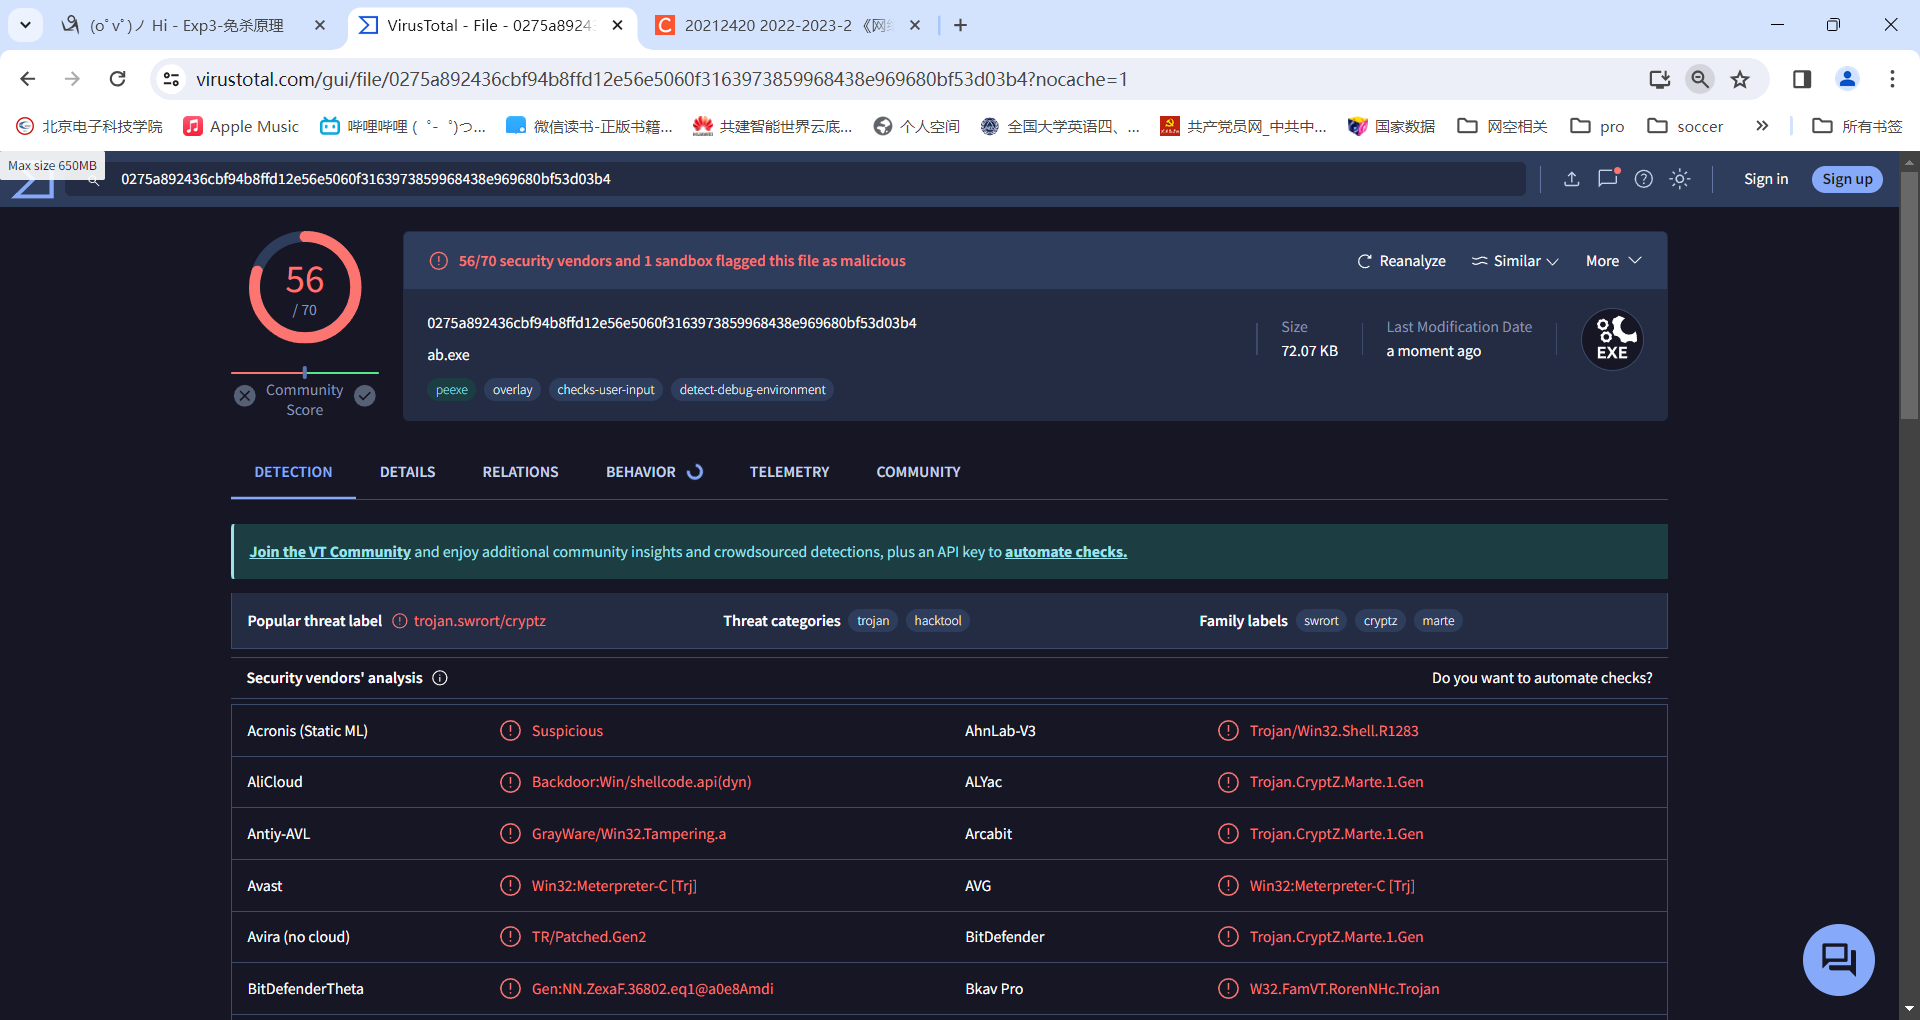Click the zoom magnifier icon in address bar
1920x1020 pixels.
(x=1700, y=79)
